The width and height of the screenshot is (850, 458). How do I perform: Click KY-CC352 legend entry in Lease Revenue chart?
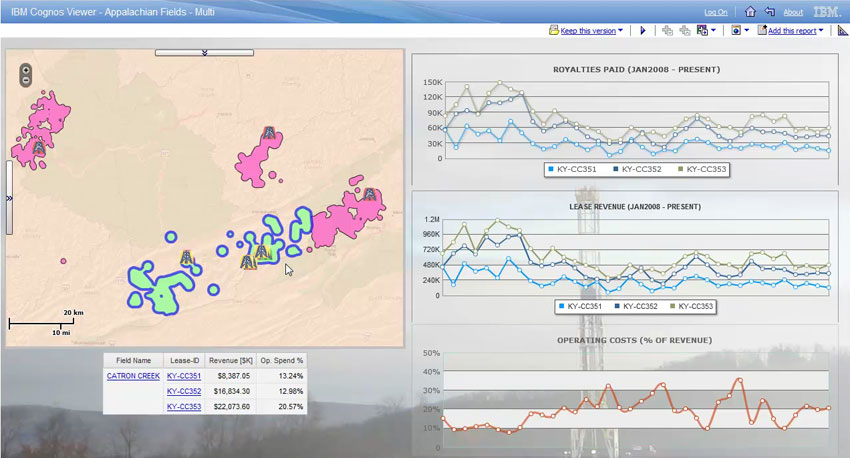[635, 306]
